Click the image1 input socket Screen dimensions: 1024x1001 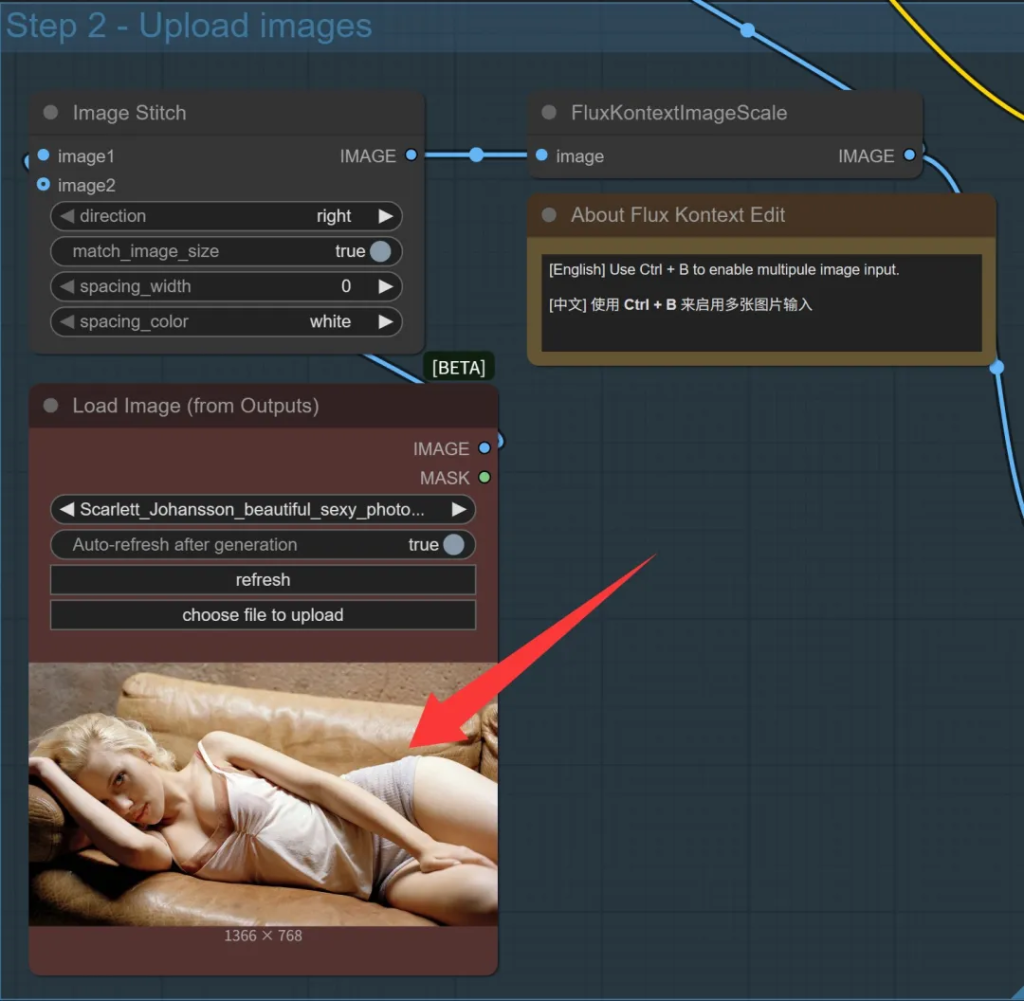[x=43, y=155]
